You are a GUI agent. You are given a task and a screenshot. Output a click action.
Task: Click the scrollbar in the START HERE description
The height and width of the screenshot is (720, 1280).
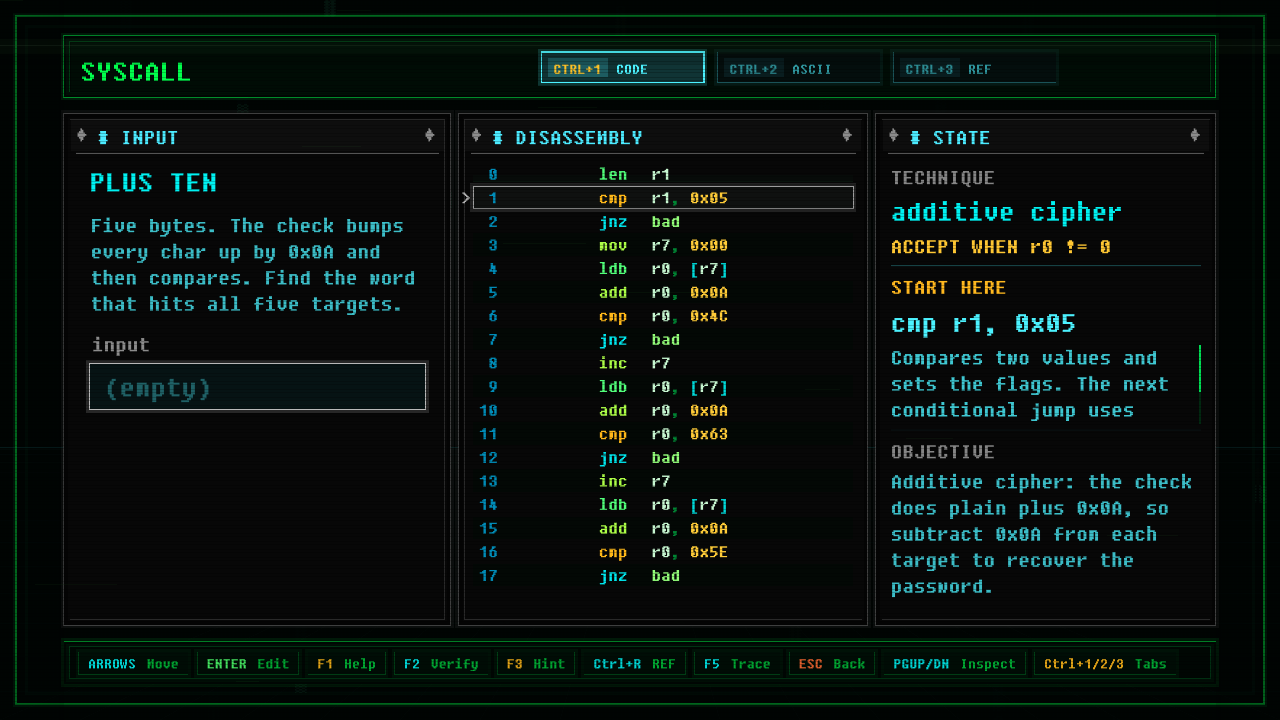(1200, 384)
